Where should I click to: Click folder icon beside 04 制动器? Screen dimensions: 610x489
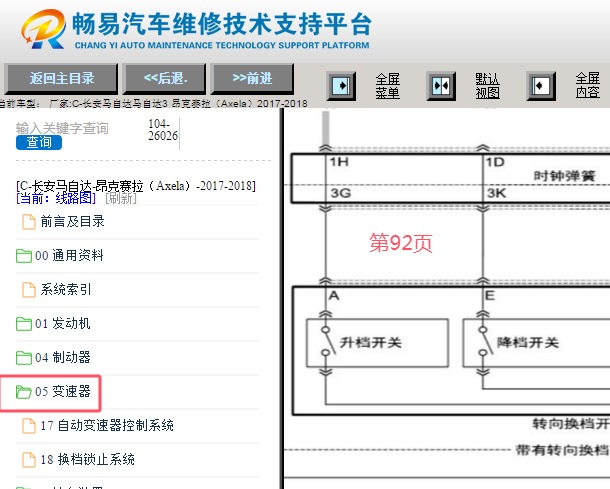coord(24,358)
